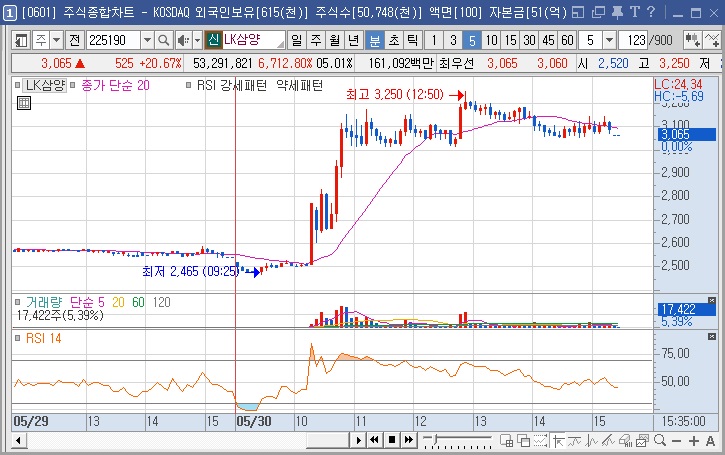Image resolution: width=725 pixels, height=455 pixels.
Task: Select the 주 weekly period toggle
Action: 315,40
